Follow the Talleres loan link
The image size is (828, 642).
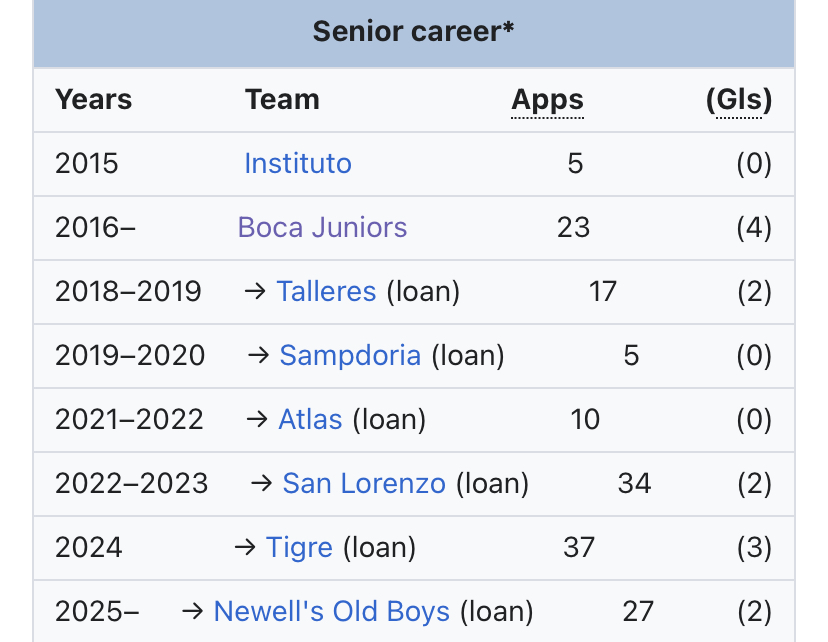click(326, 291)
